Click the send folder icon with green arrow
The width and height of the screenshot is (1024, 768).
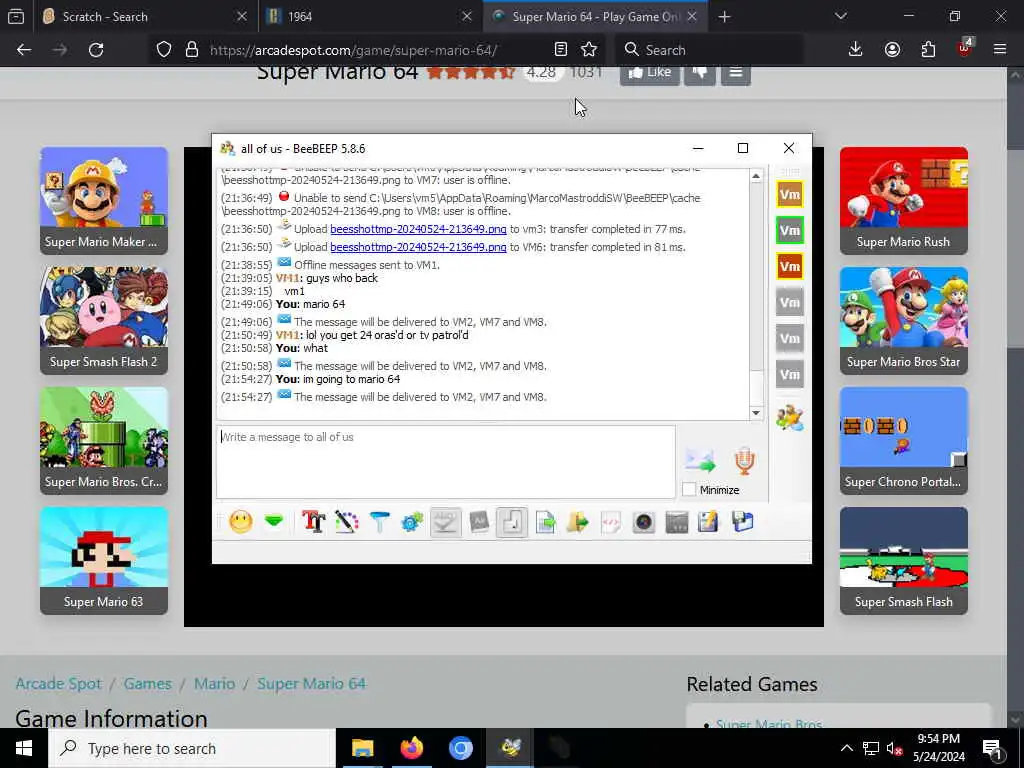pyautogui.click(x=578, y=522)
